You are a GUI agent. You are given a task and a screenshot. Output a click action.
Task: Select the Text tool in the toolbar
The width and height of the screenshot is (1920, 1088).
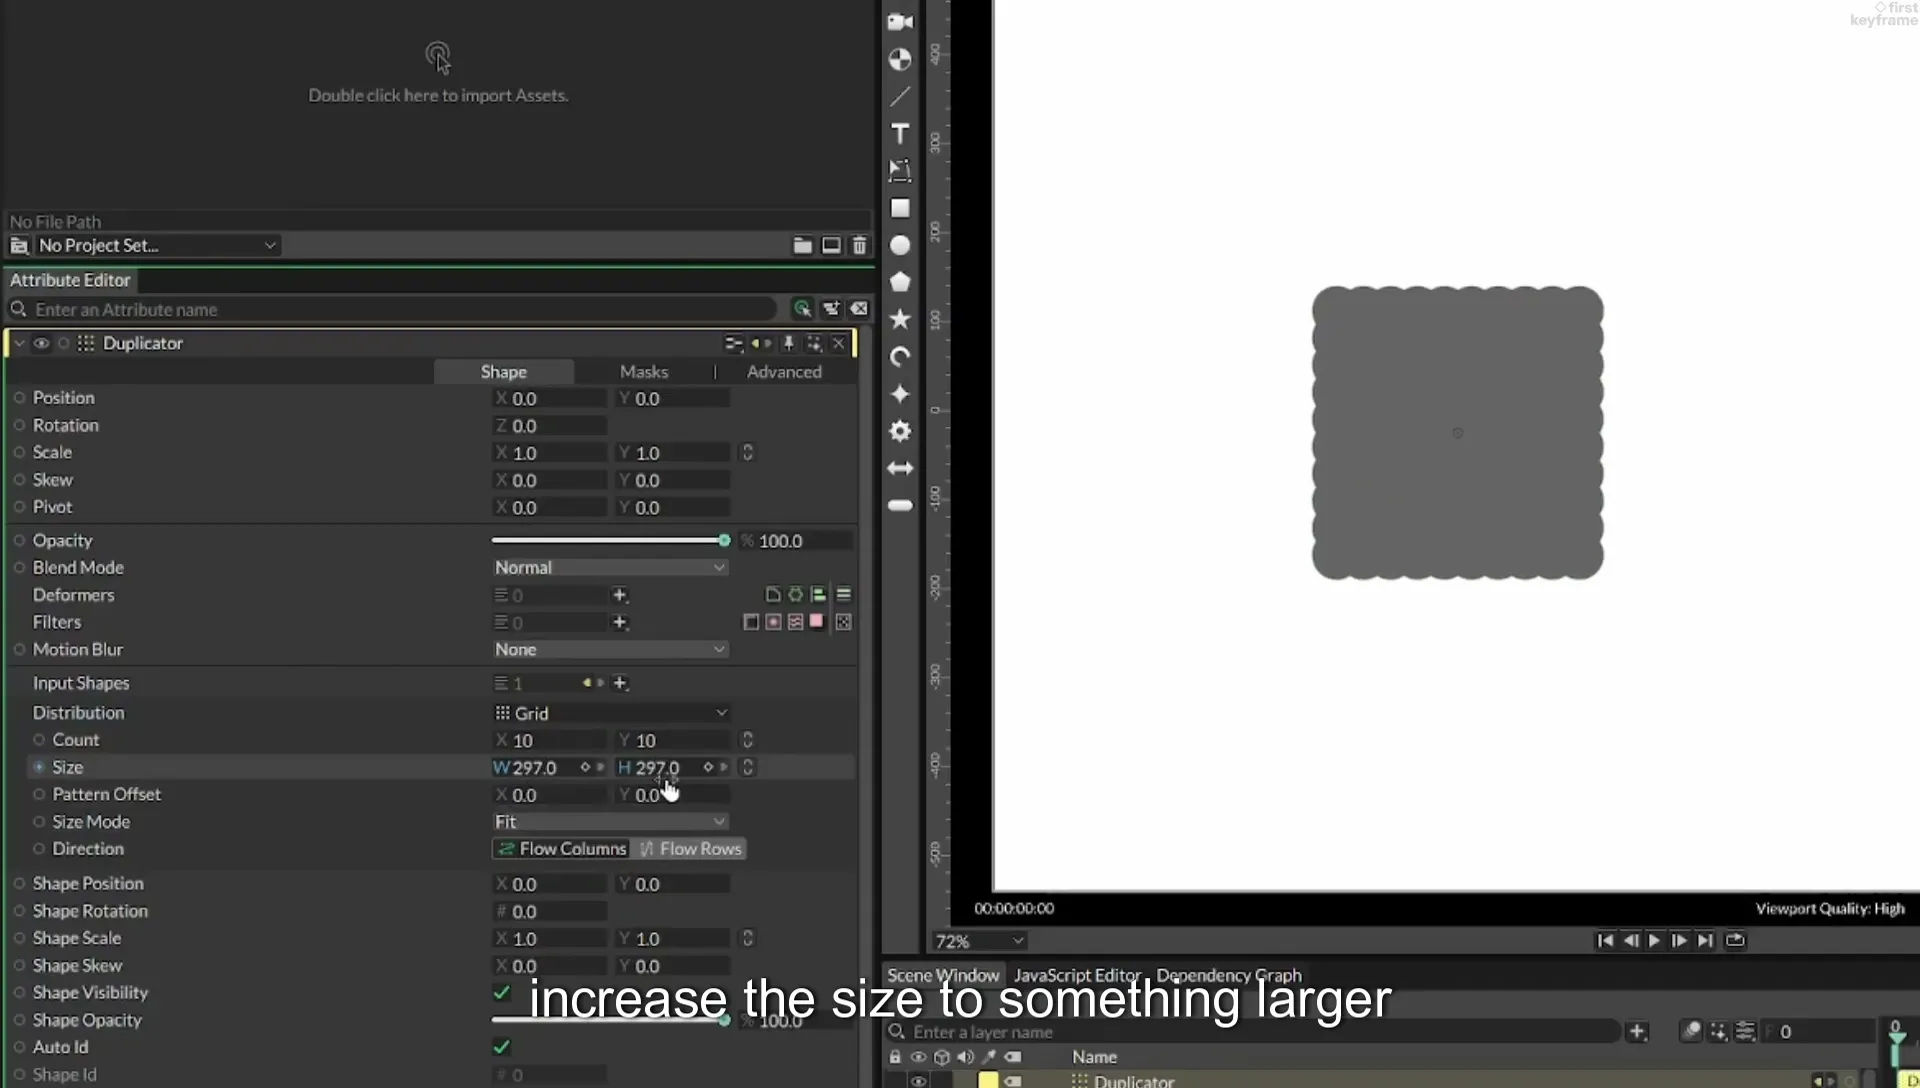tap(900, 133)
